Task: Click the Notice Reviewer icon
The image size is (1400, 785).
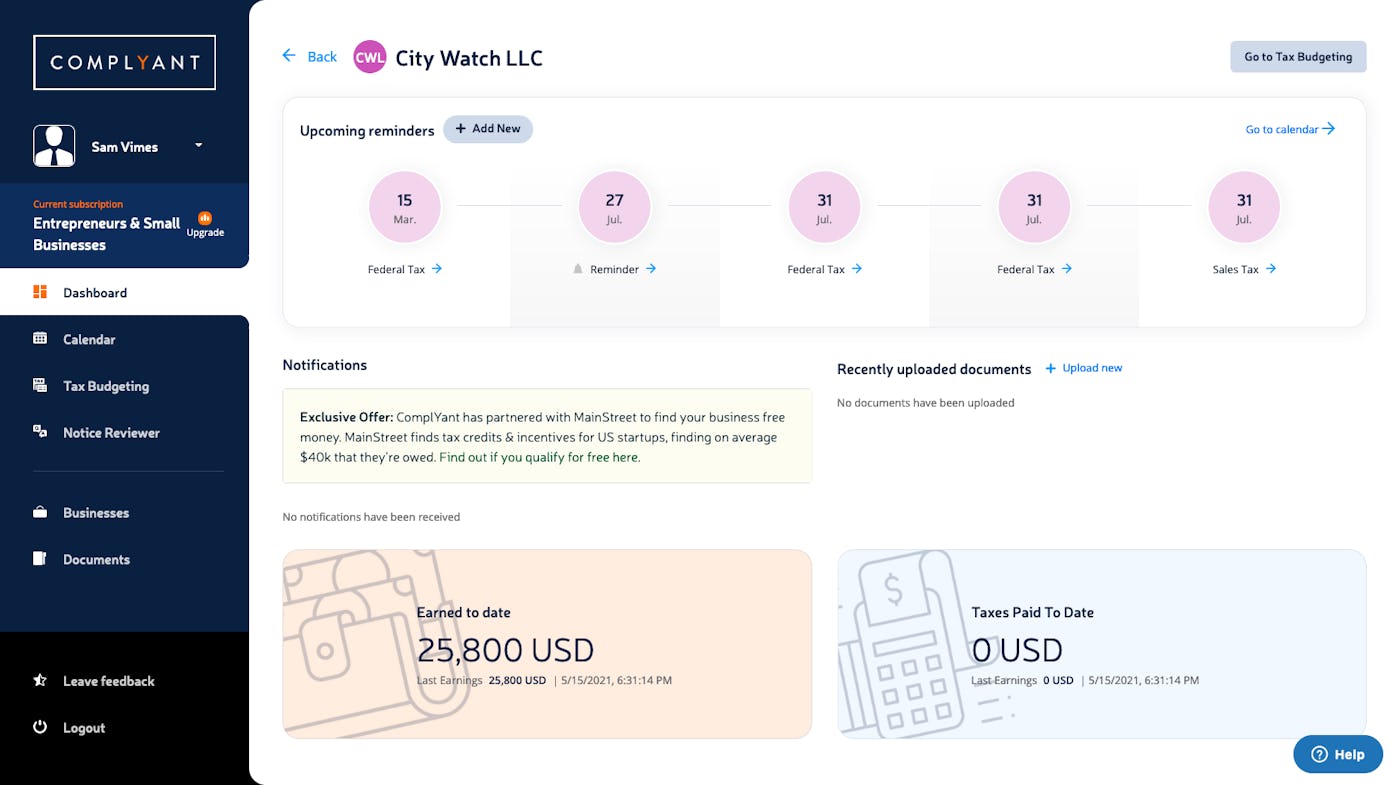Action: 40,432
